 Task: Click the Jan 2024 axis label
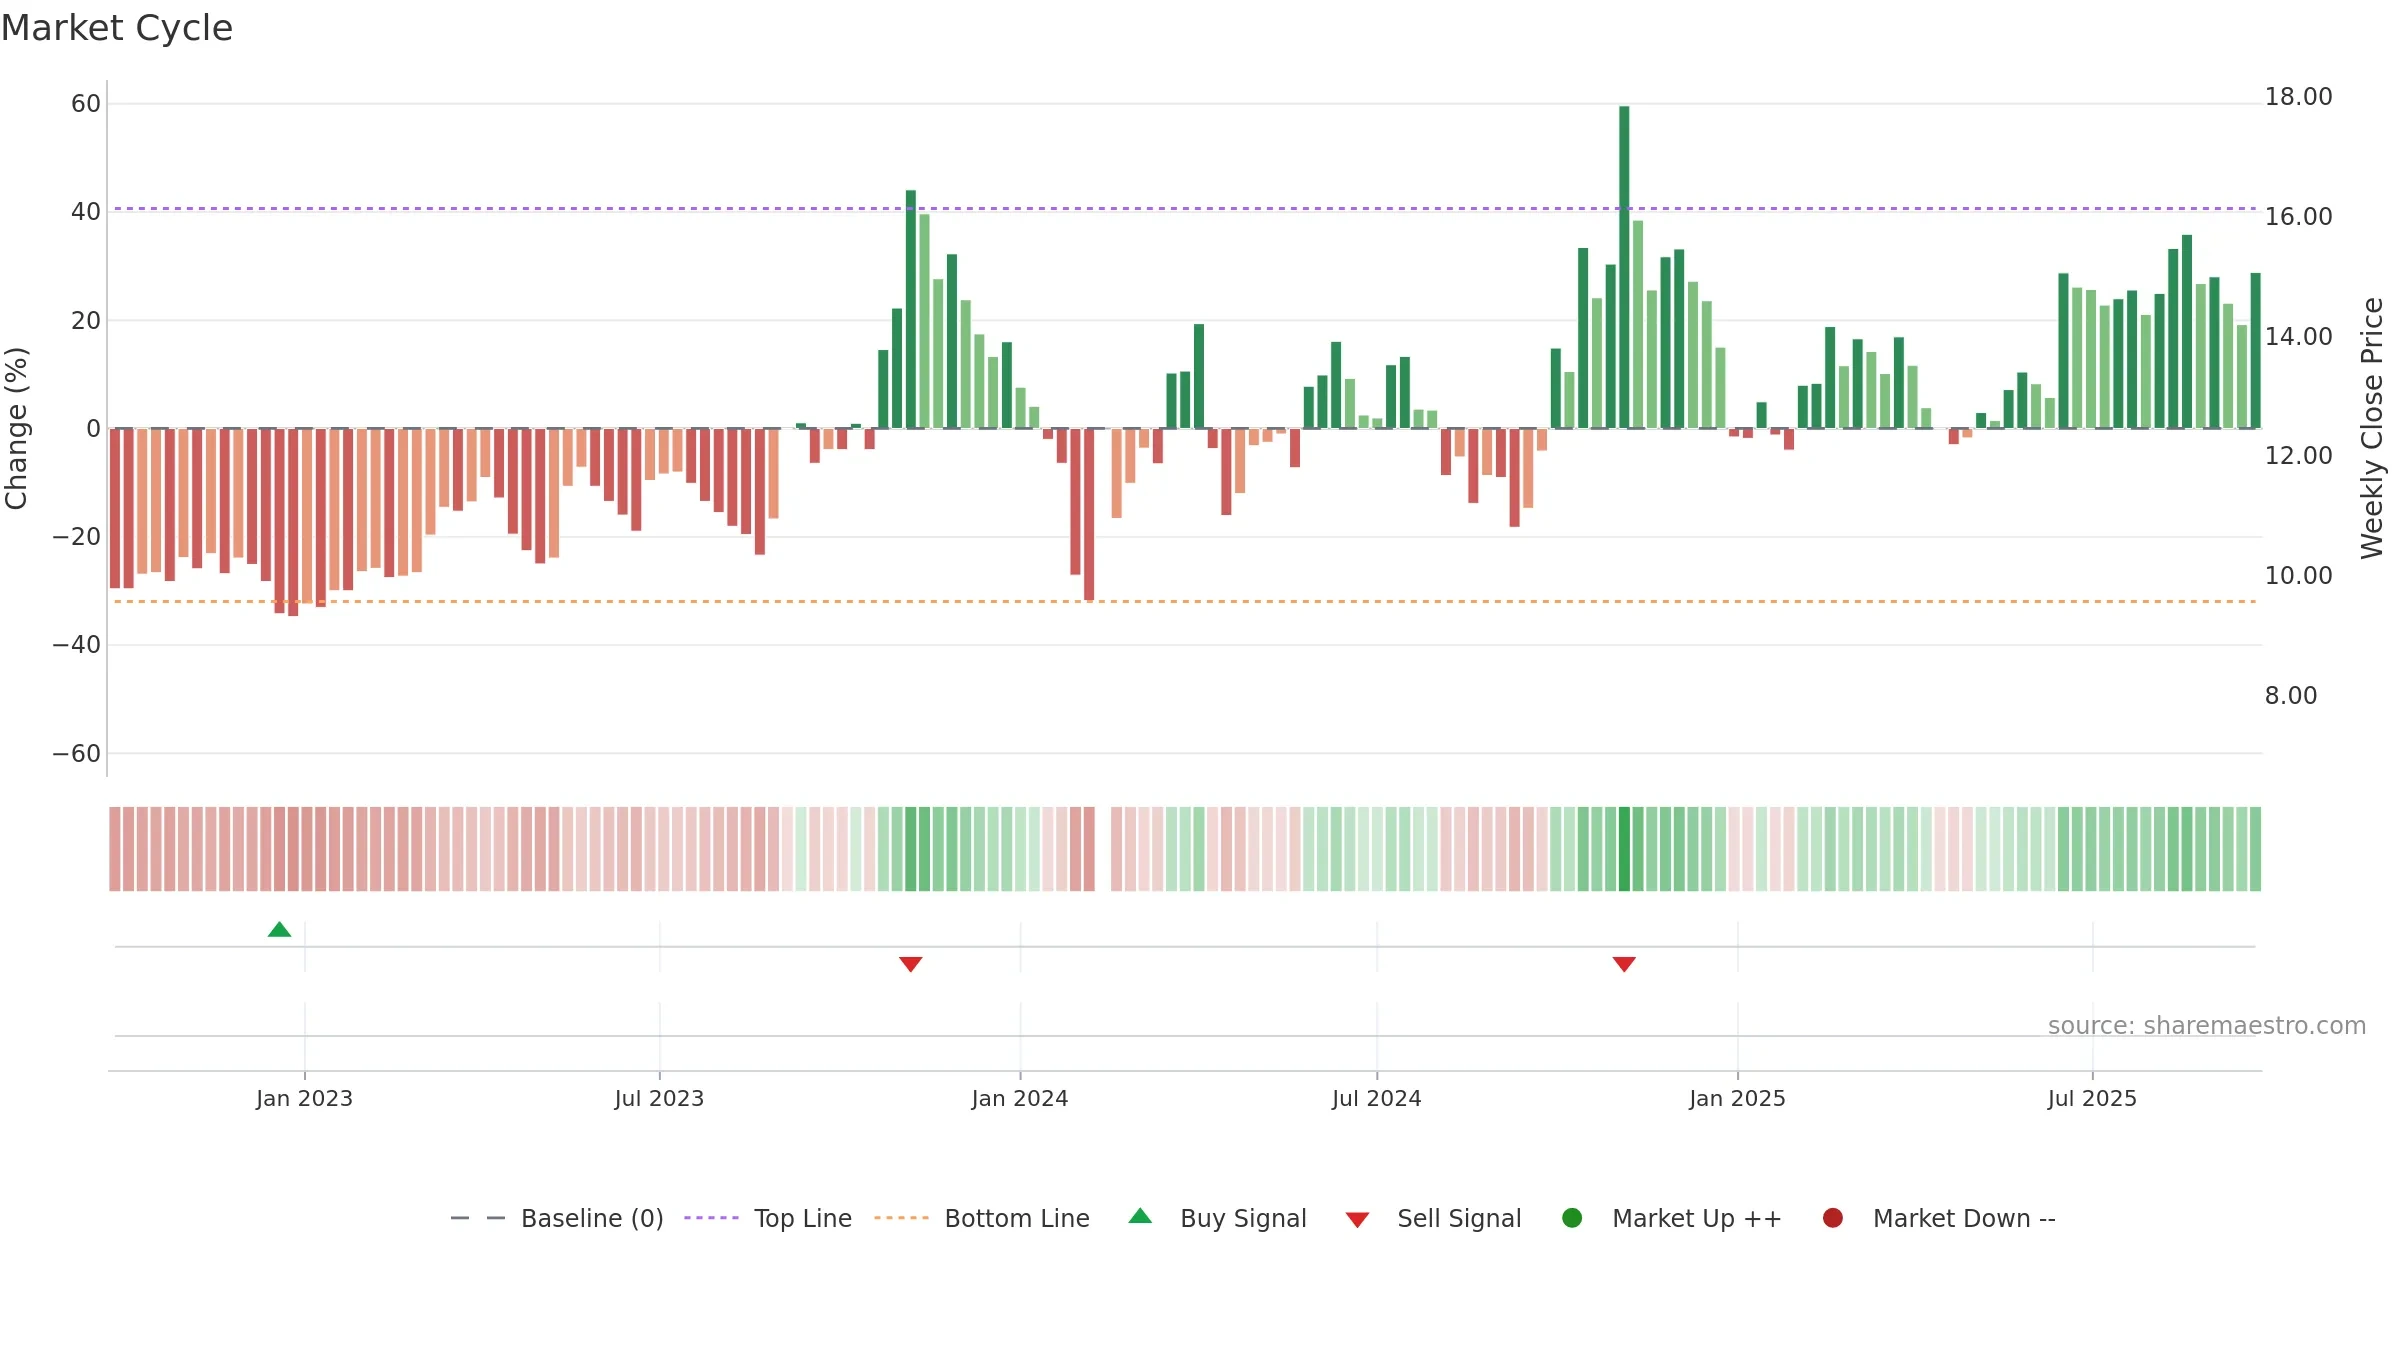point(1020,1098)
